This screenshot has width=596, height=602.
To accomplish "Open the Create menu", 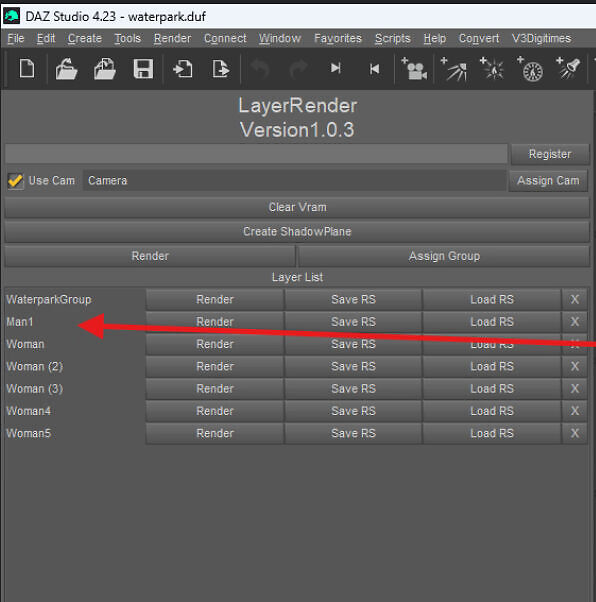I will click(85, 38).
